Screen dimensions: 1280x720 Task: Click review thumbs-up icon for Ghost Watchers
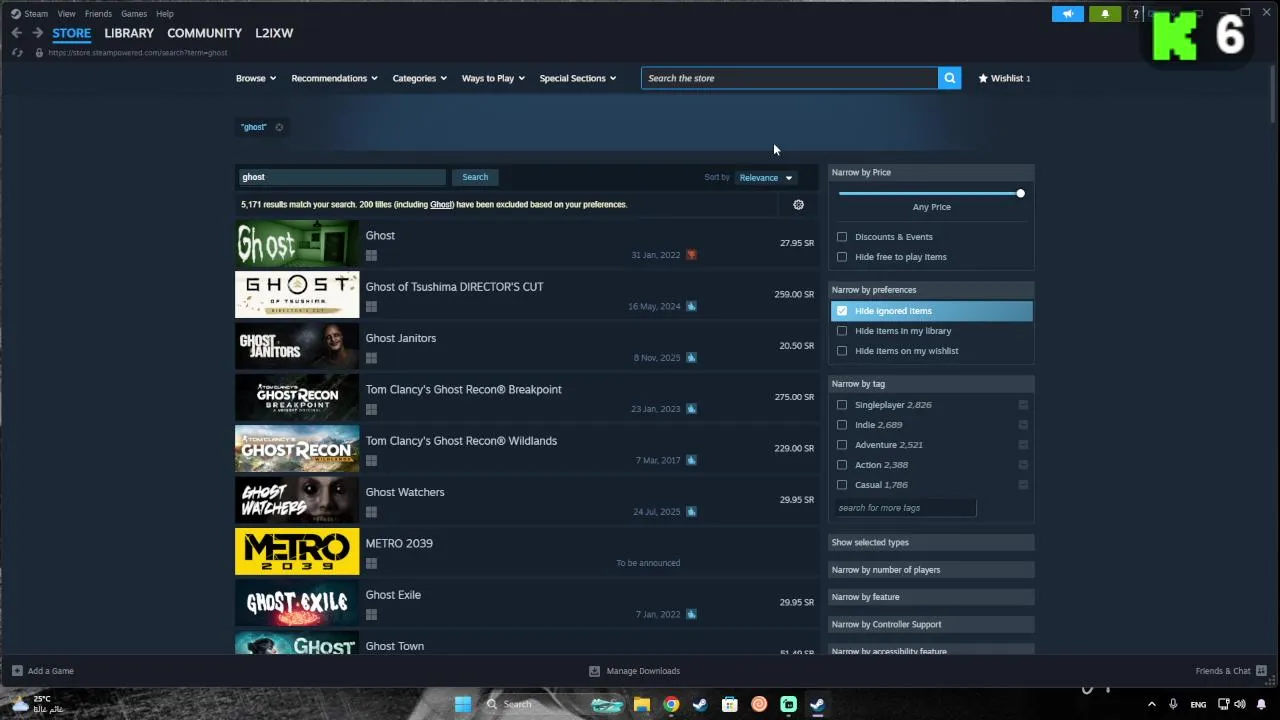(691, 512)
